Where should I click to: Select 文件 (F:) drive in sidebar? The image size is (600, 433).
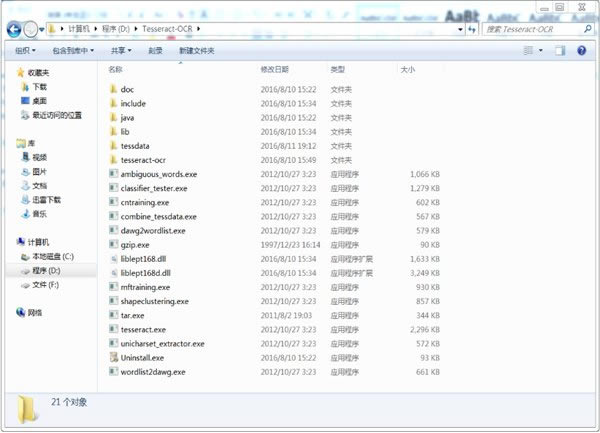(x=45, y=285)
